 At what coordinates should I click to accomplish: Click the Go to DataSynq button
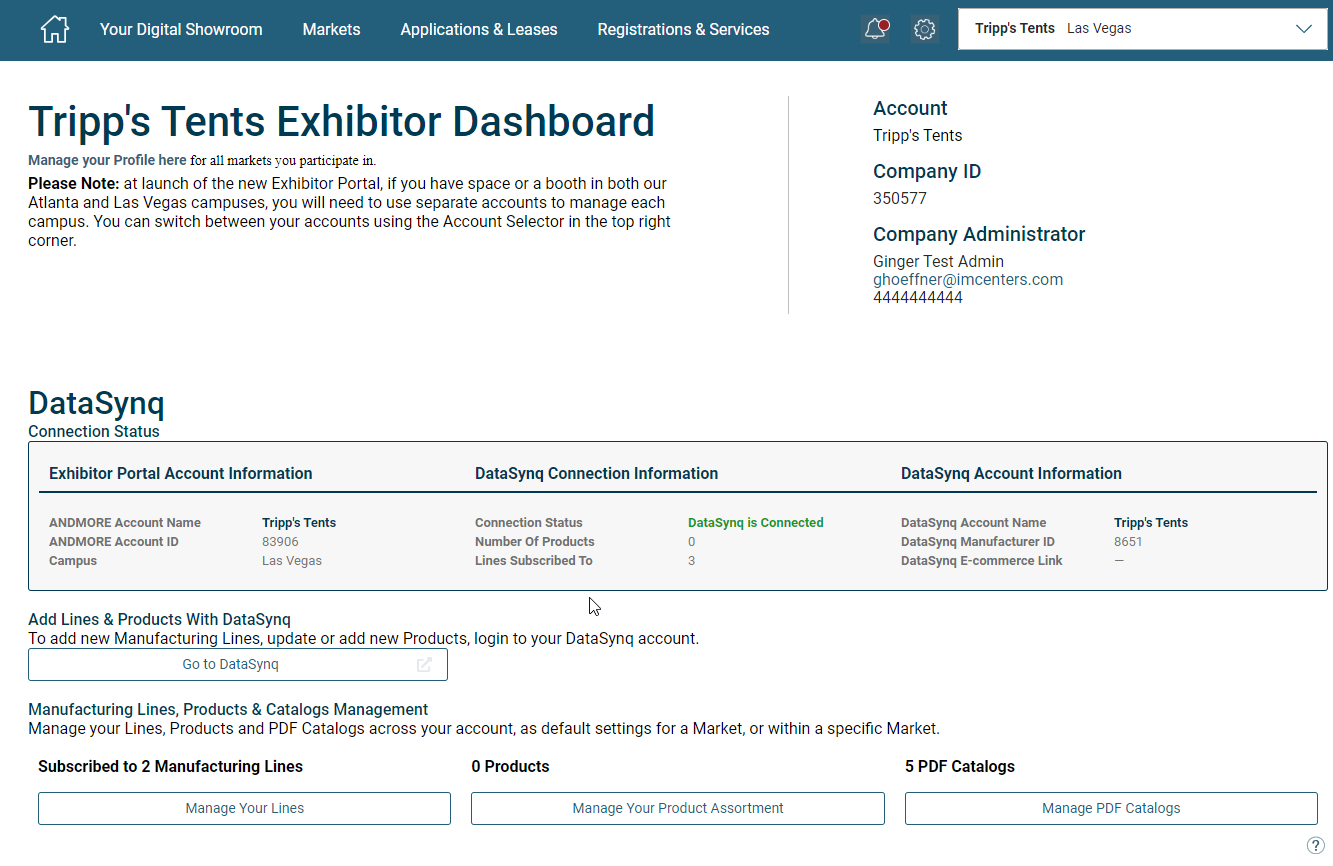238,664
